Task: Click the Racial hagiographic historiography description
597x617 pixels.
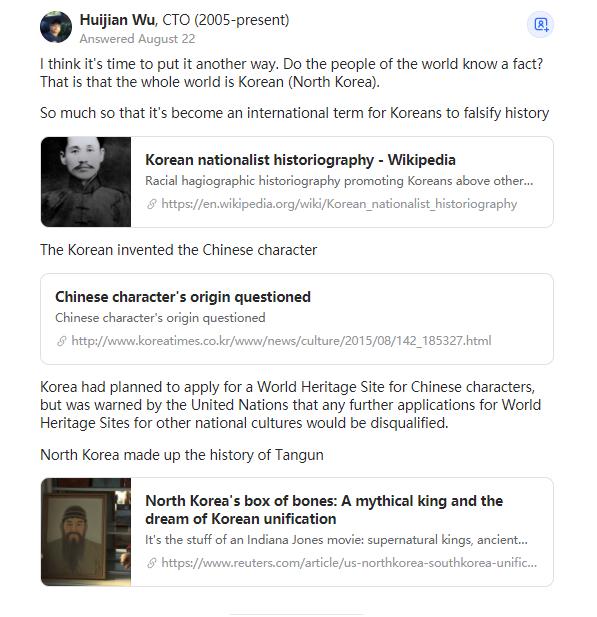Action: pyautogui.click(x=339, y=181)
